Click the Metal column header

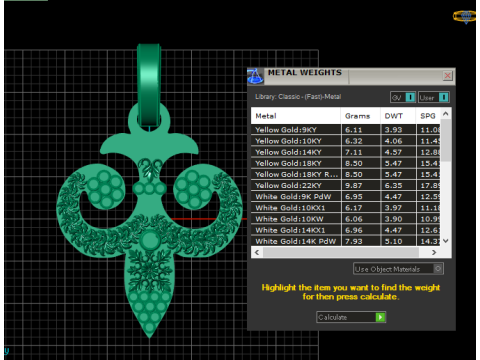click(x=296, y=116)
